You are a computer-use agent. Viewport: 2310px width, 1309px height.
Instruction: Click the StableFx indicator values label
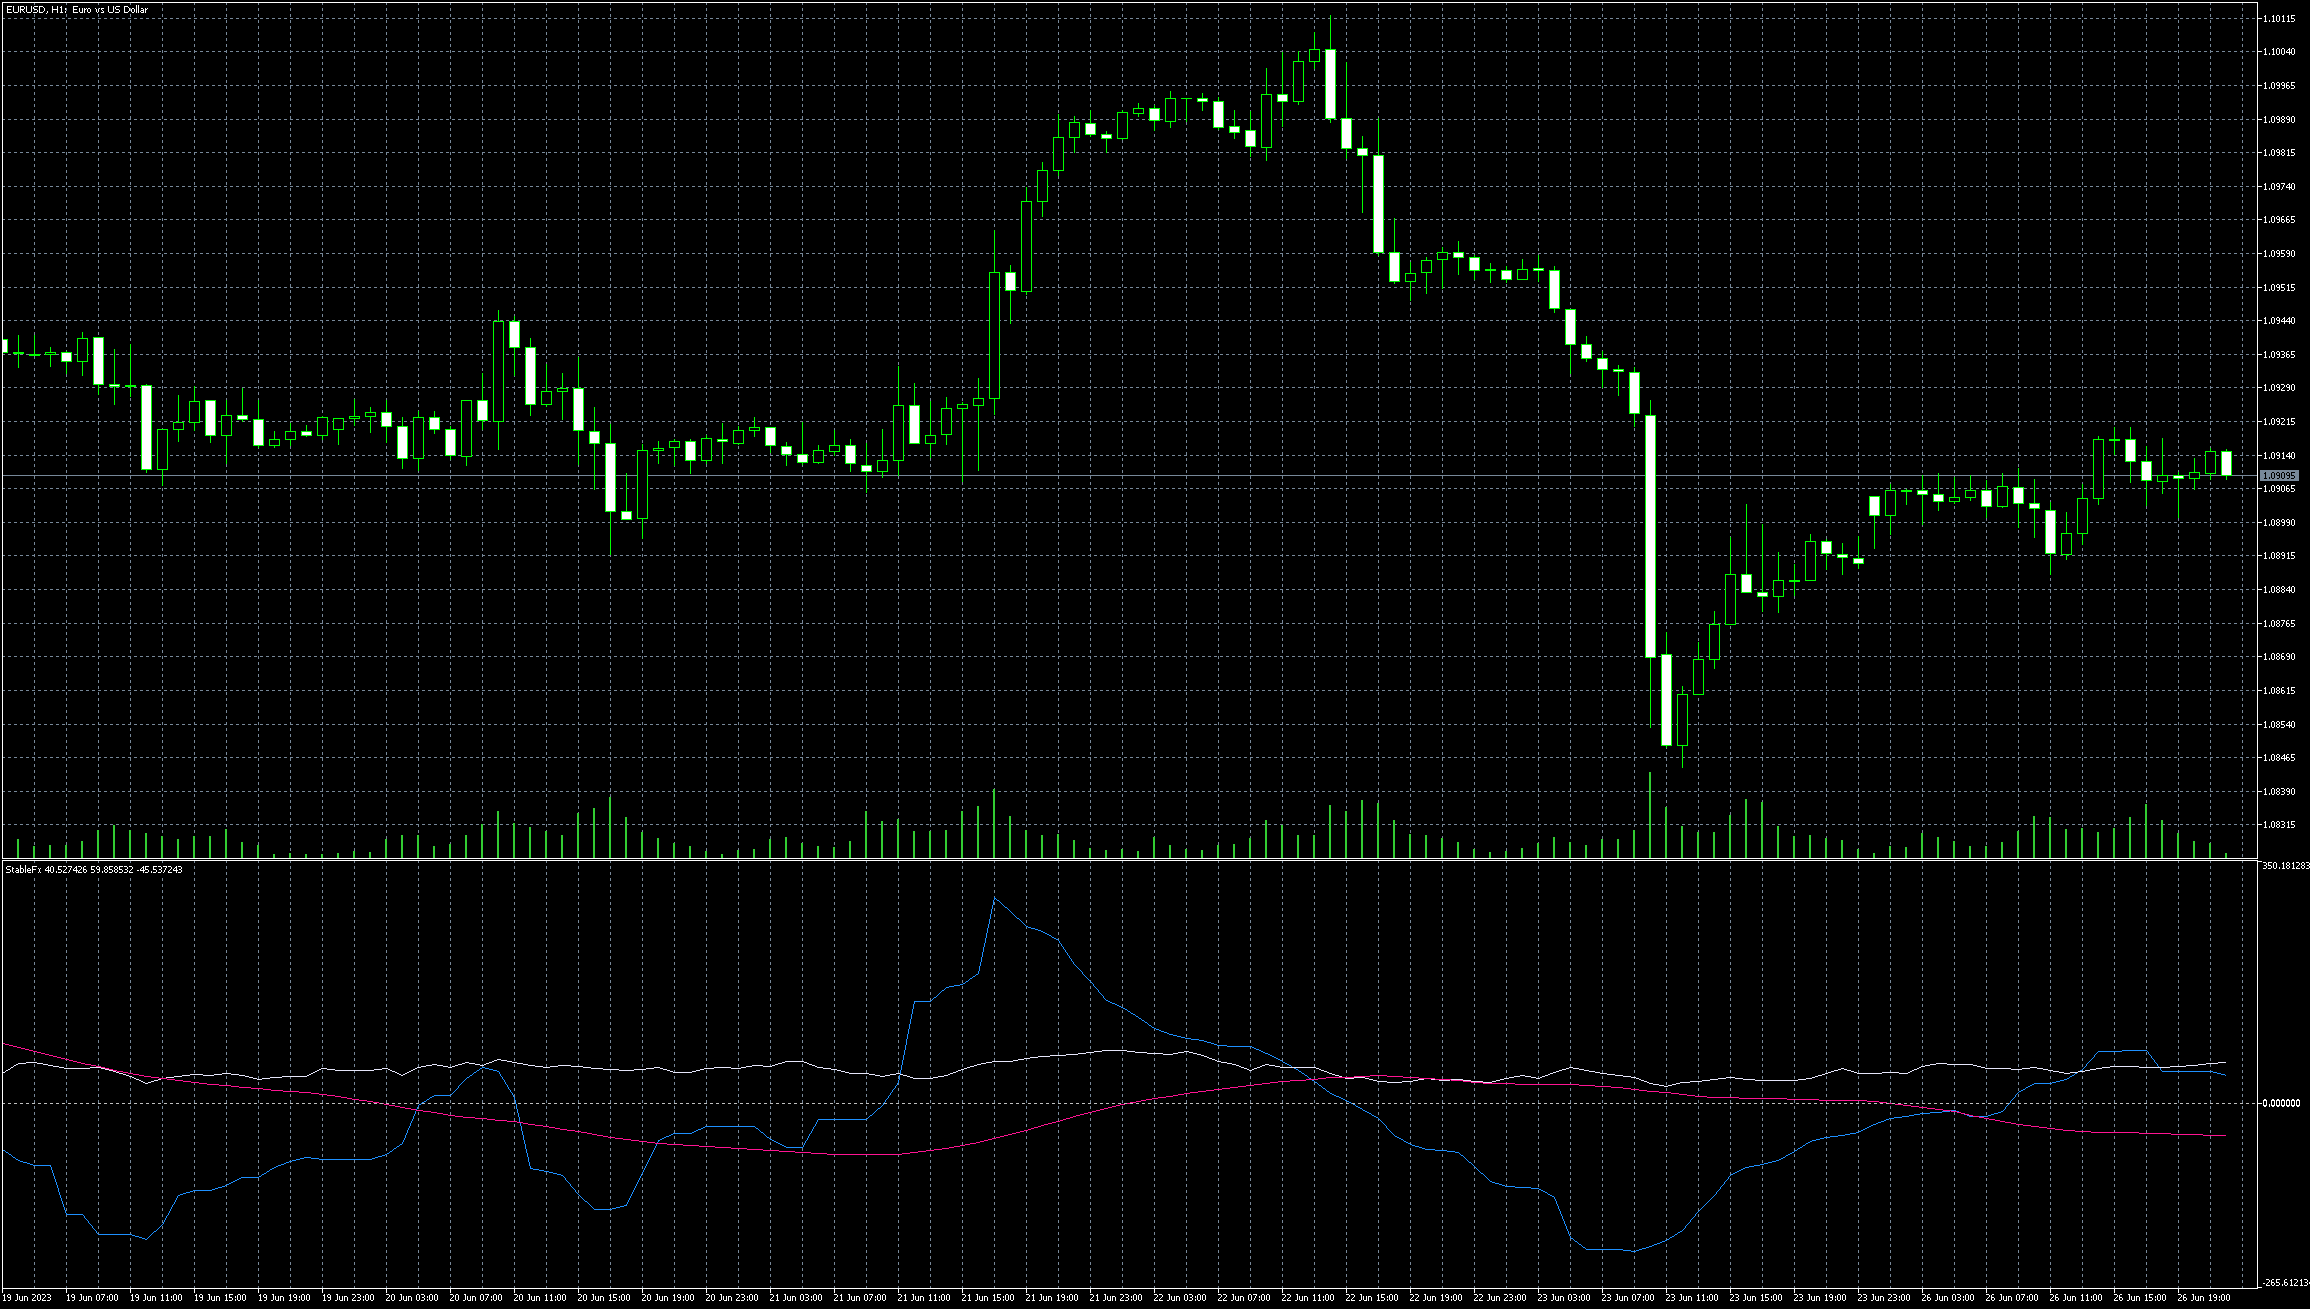coord(94,870)
